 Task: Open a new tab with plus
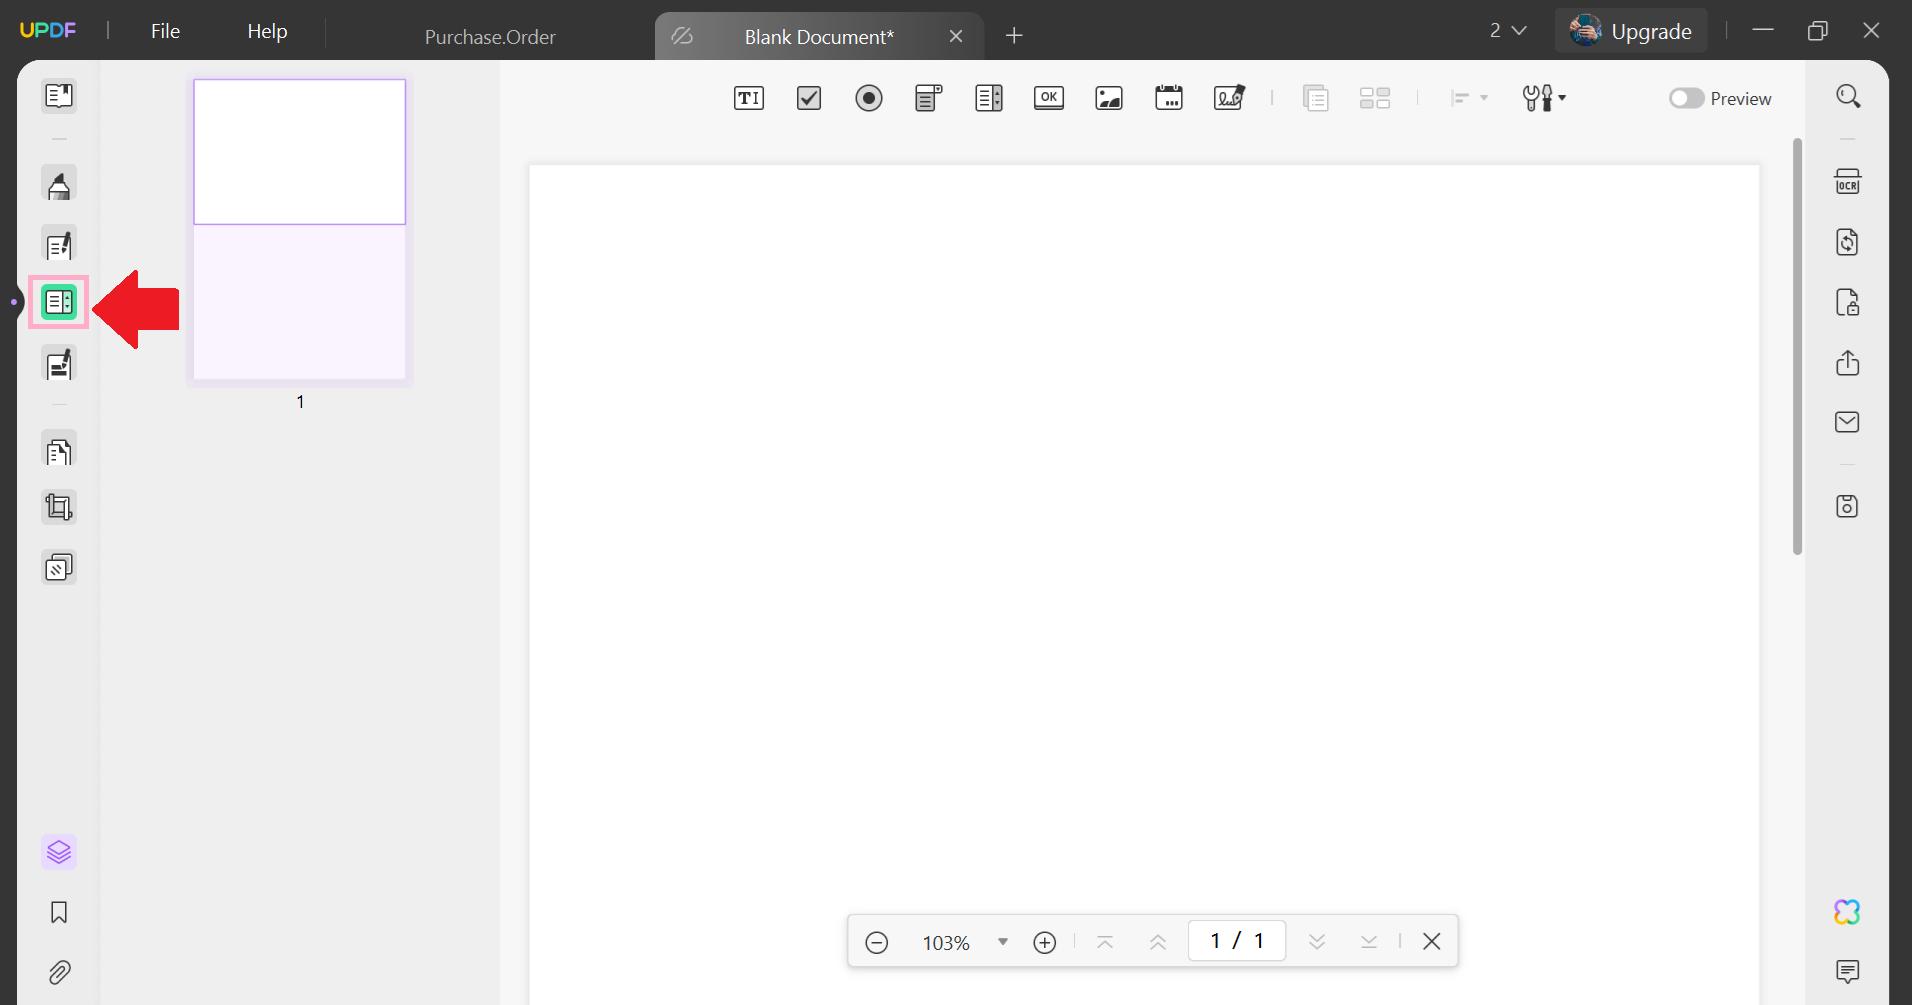tap(1014, 36)
